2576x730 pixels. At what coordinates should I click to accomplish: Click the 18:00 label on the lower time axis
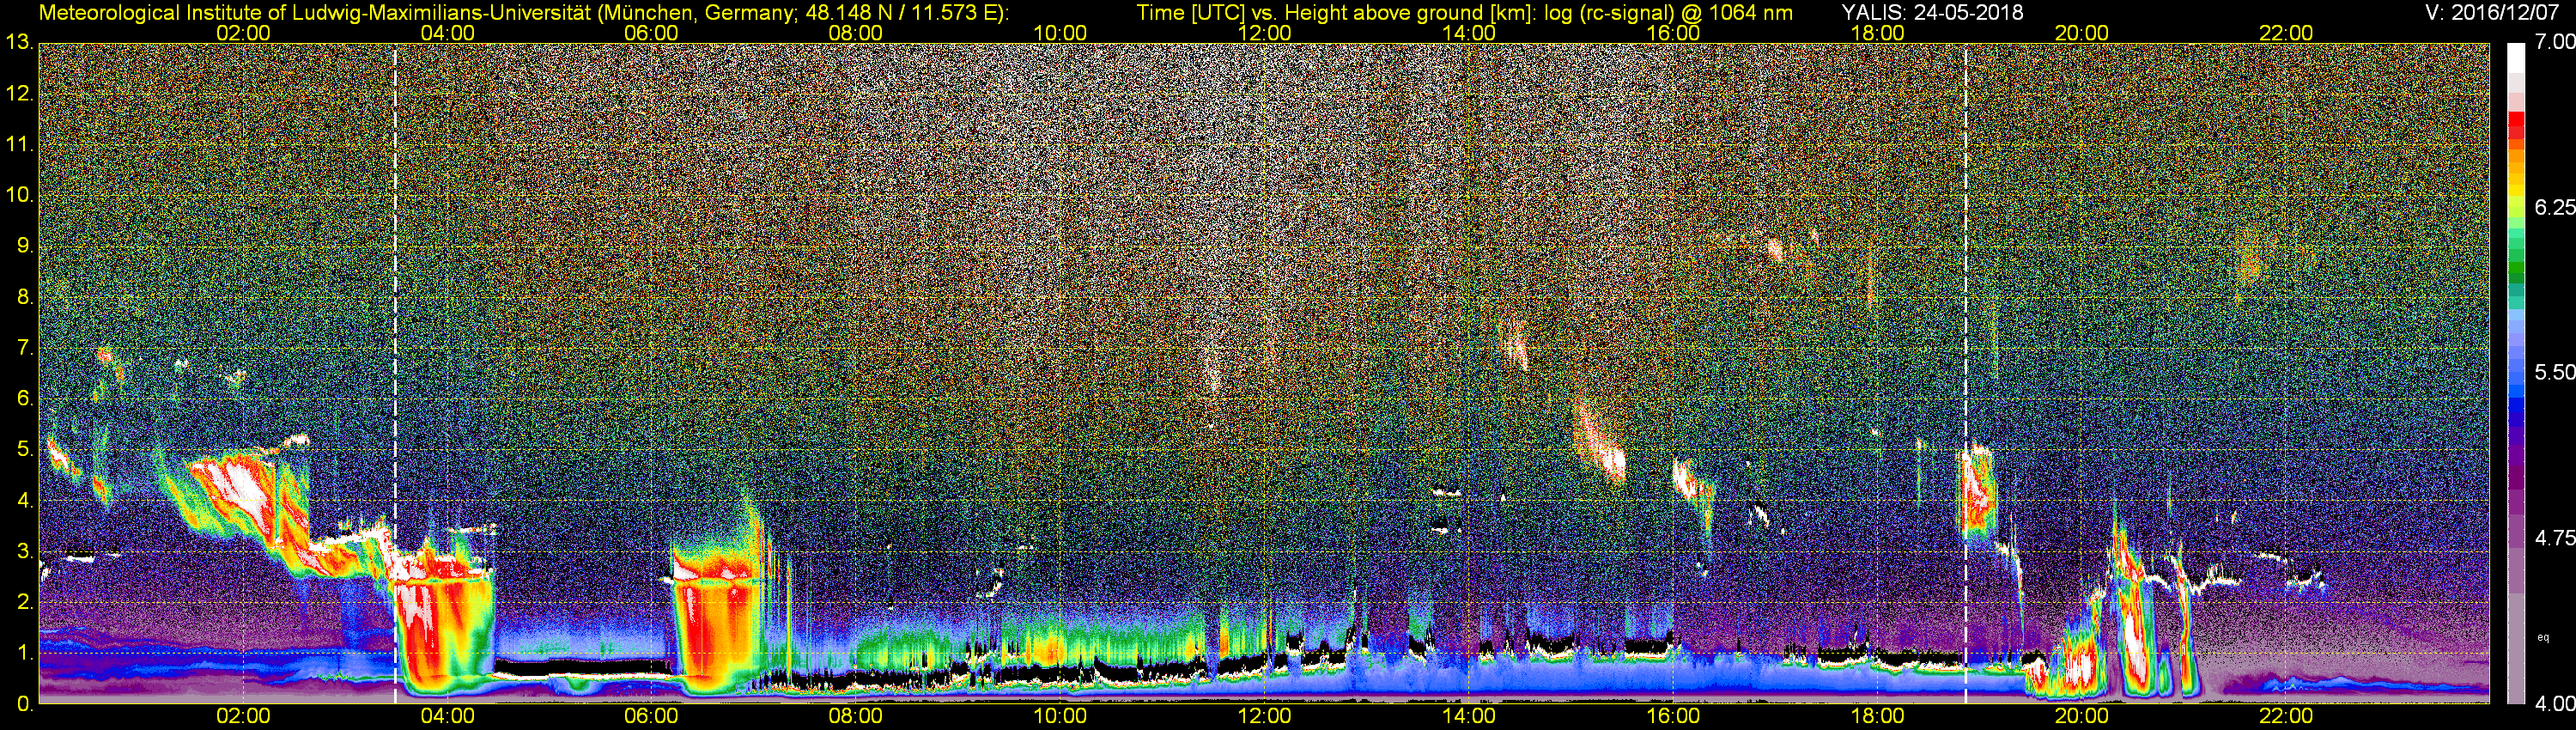pos(1877,716)
